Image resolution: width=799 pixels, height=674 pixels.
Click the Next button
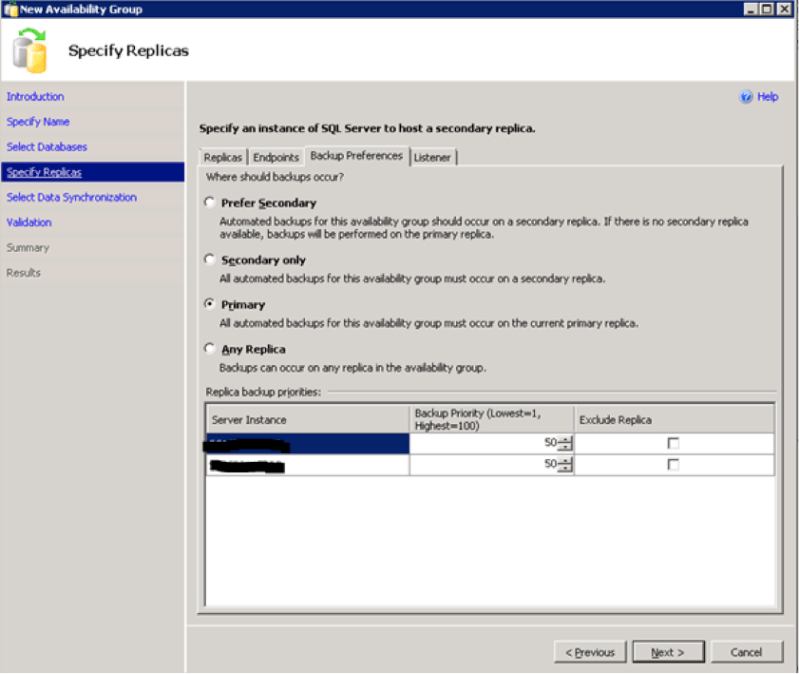point(668,652)
